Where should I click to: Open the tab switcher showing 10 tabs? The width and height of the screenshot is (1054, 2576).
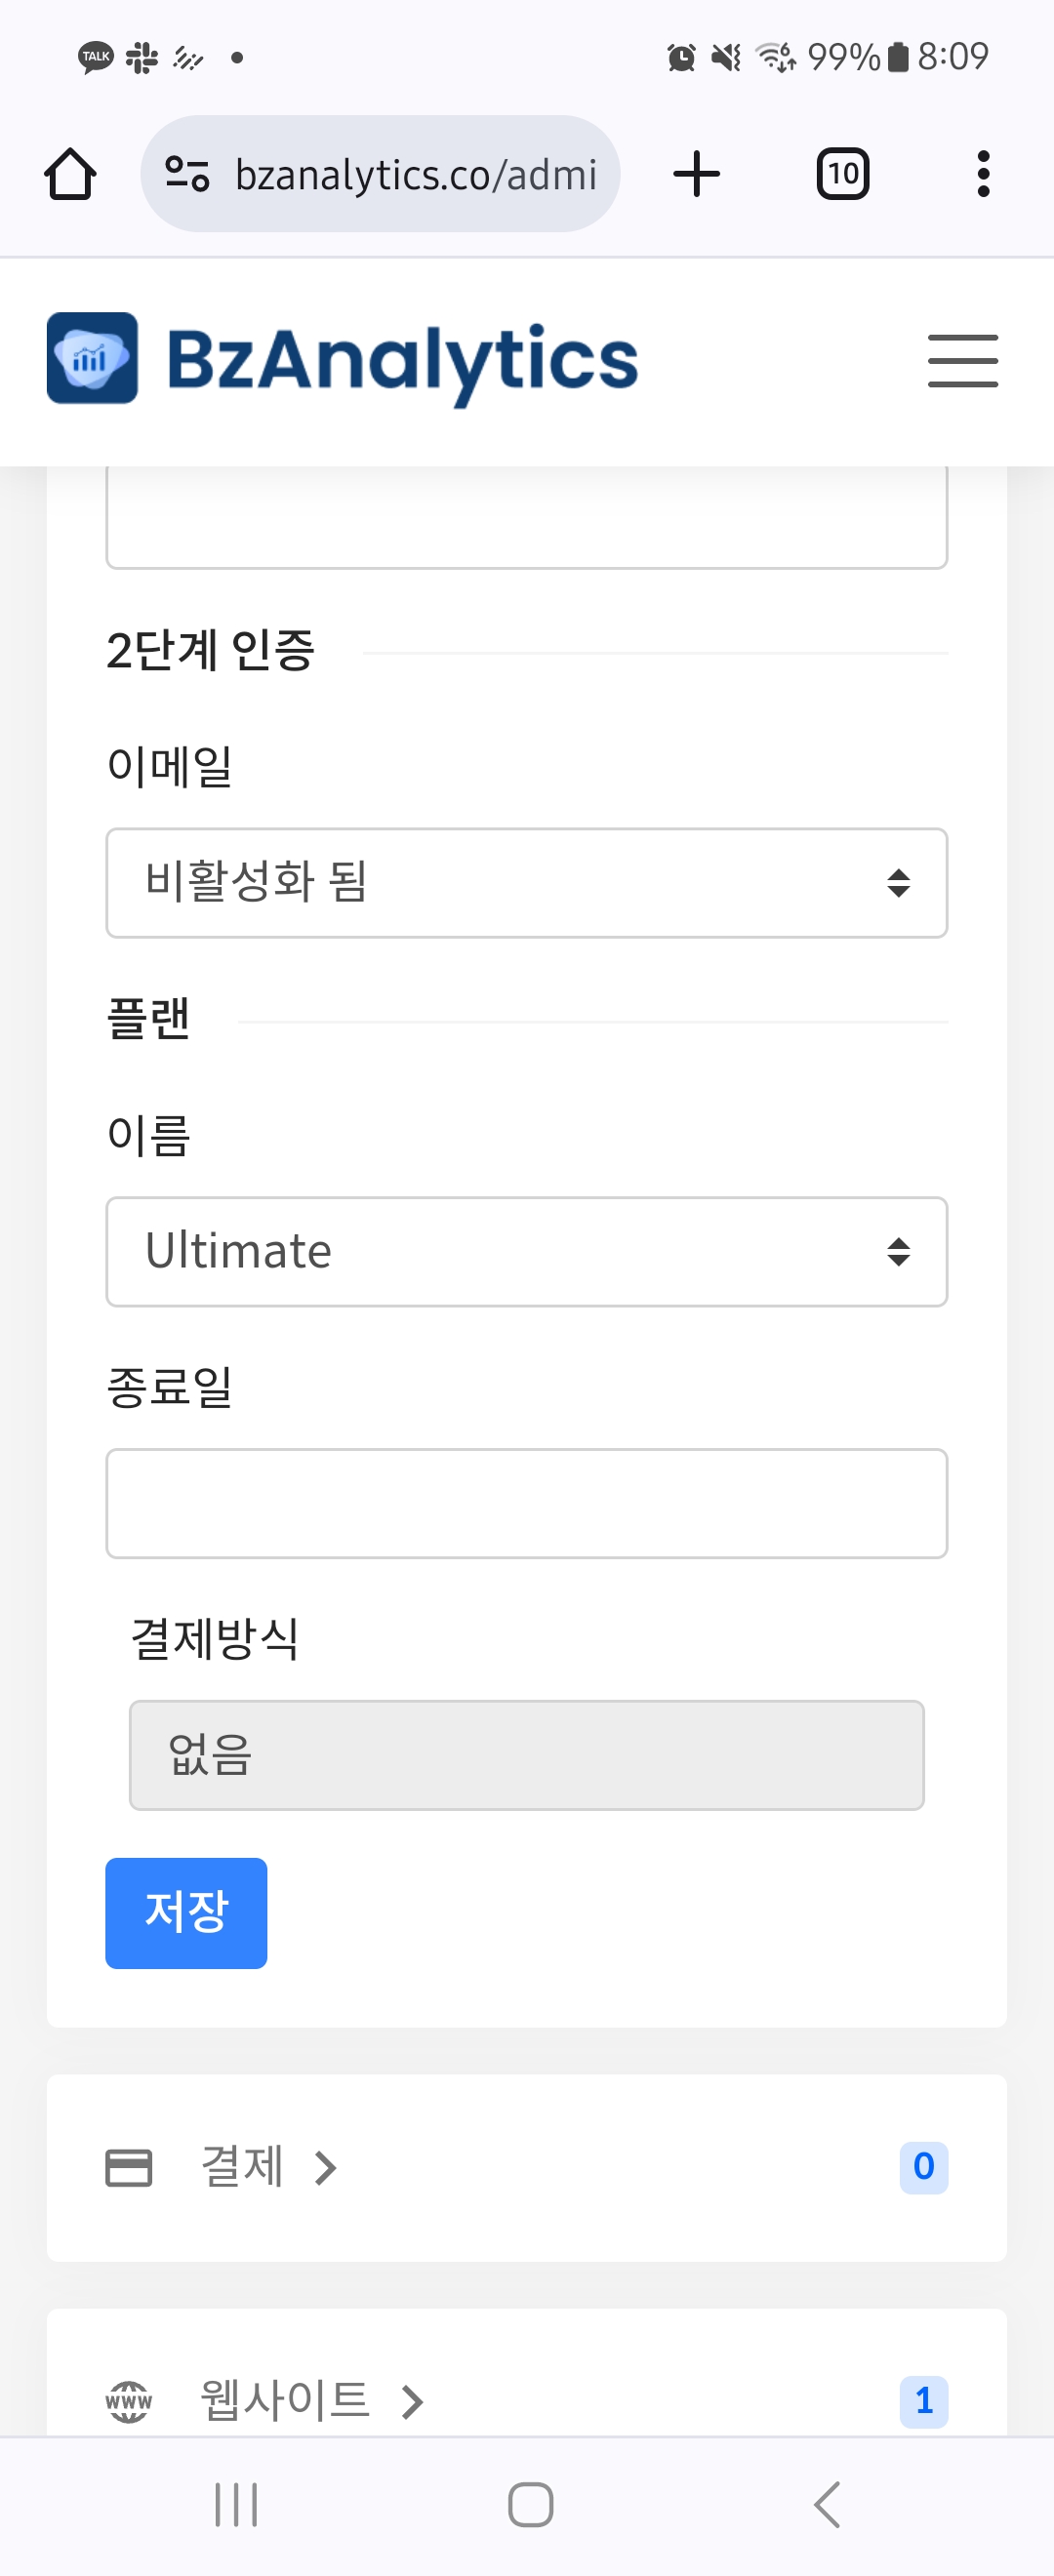tap(842, 175)
